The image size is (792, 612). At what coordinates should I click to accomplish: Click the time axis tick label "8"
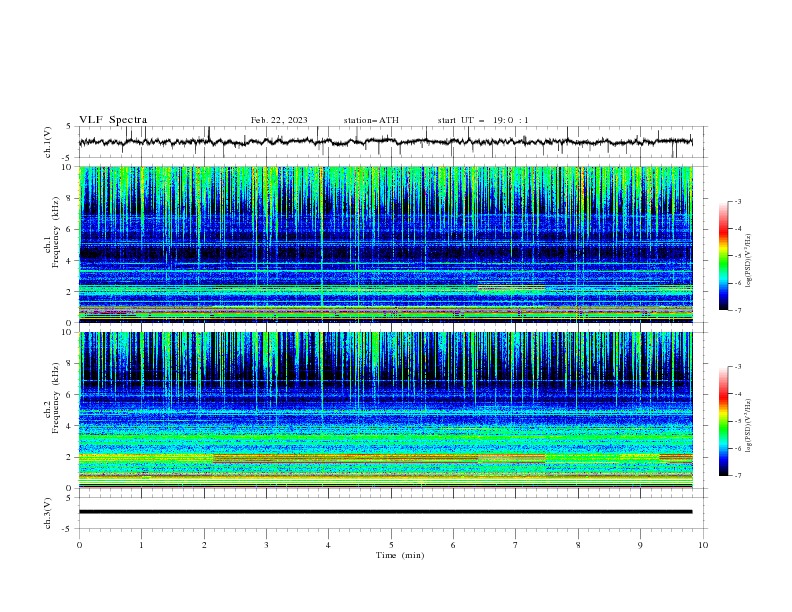point(578,545)
